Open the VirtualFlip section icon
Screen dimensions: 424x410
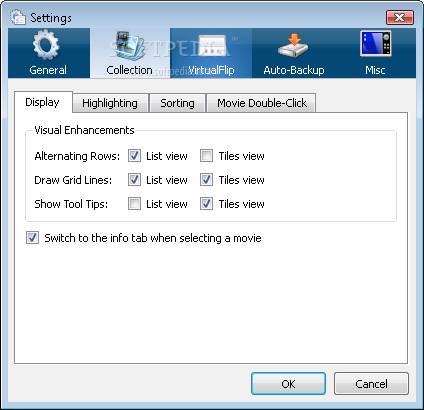(212, 46)
